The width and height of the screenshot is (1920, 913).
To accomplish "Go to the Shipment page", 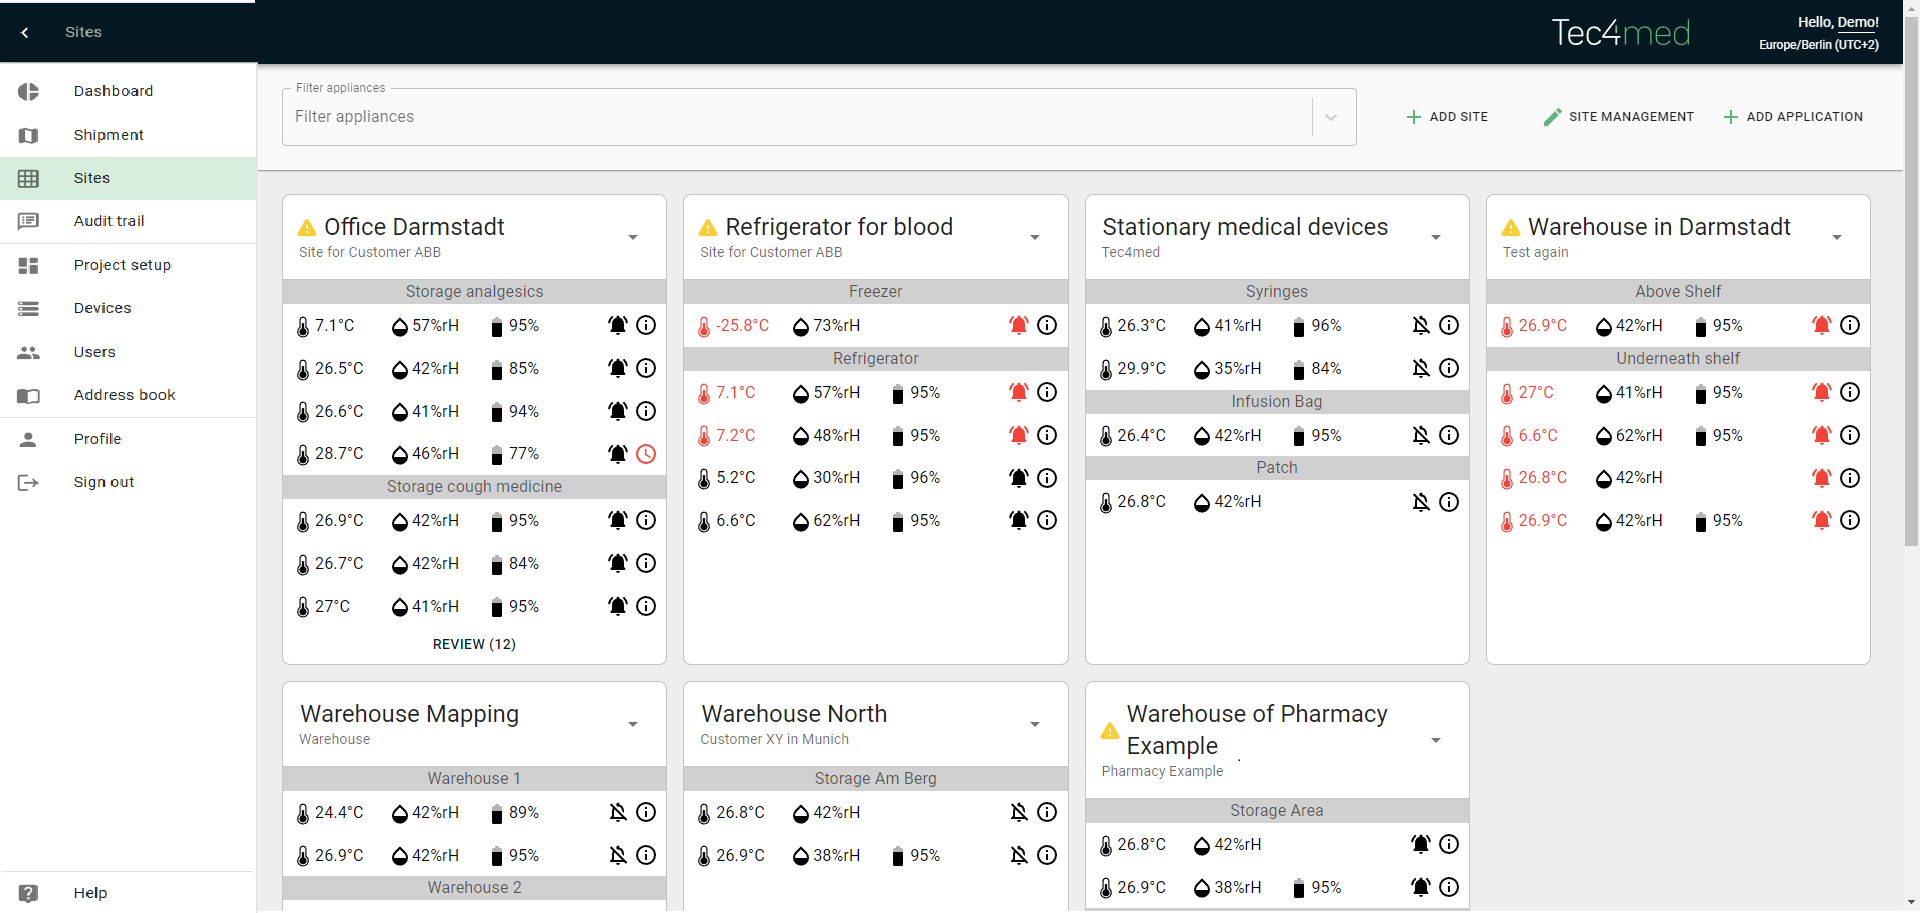I will [x=108, y=135].
